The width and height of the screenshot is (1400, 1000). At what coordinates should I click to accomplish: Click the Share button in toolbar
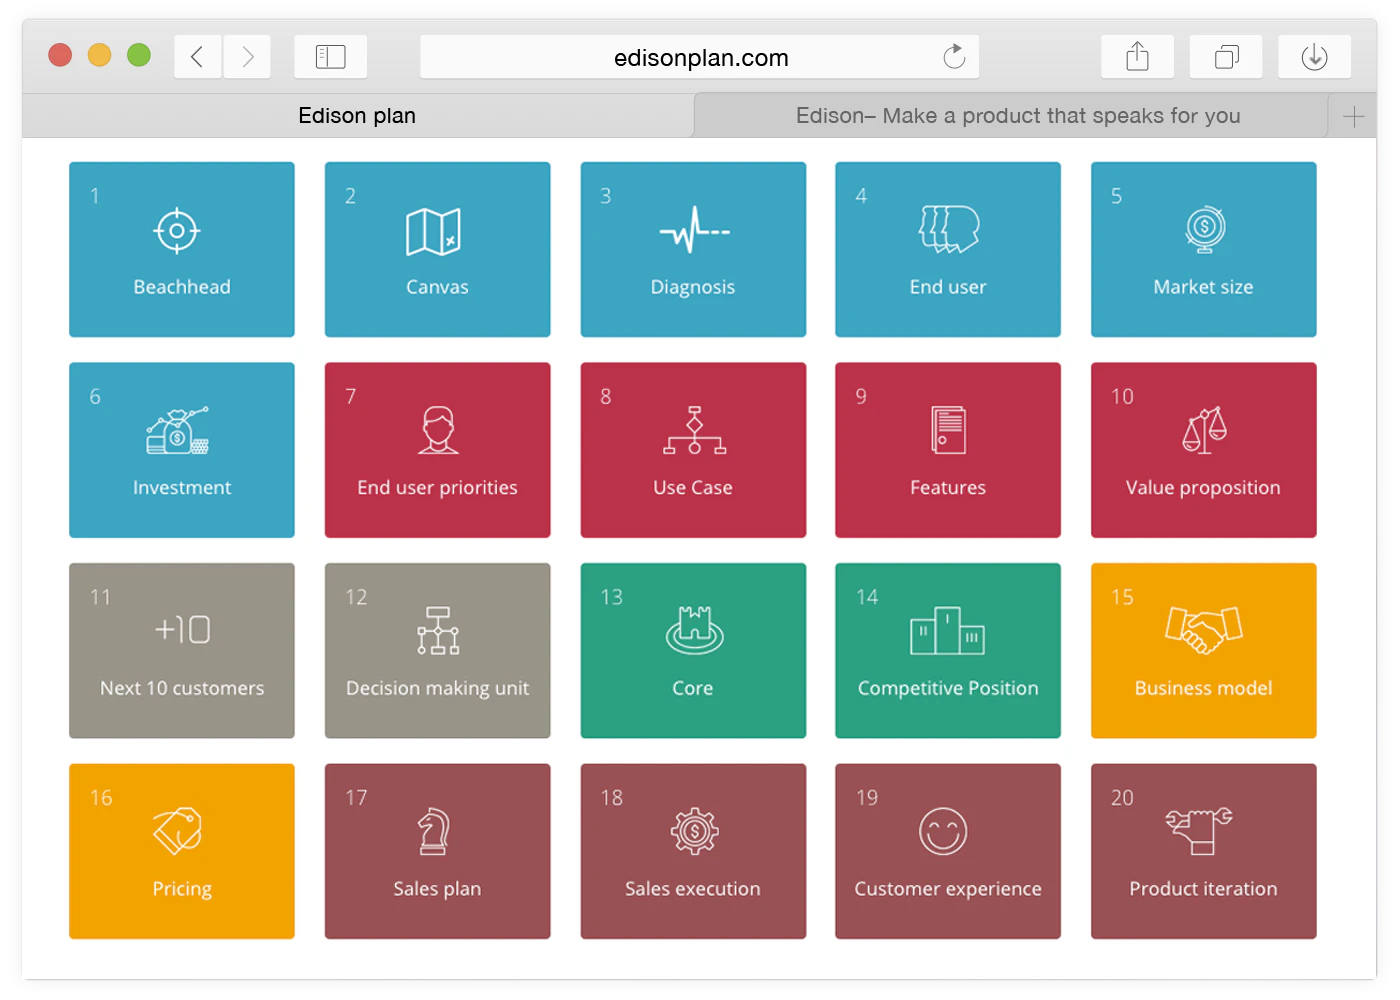1137,57
